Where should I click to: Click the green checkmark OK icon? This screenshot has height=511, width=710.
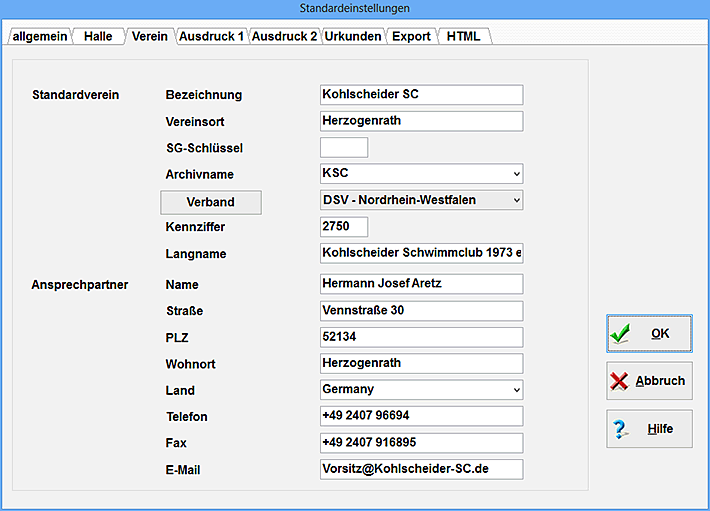(x=621, y=334)
